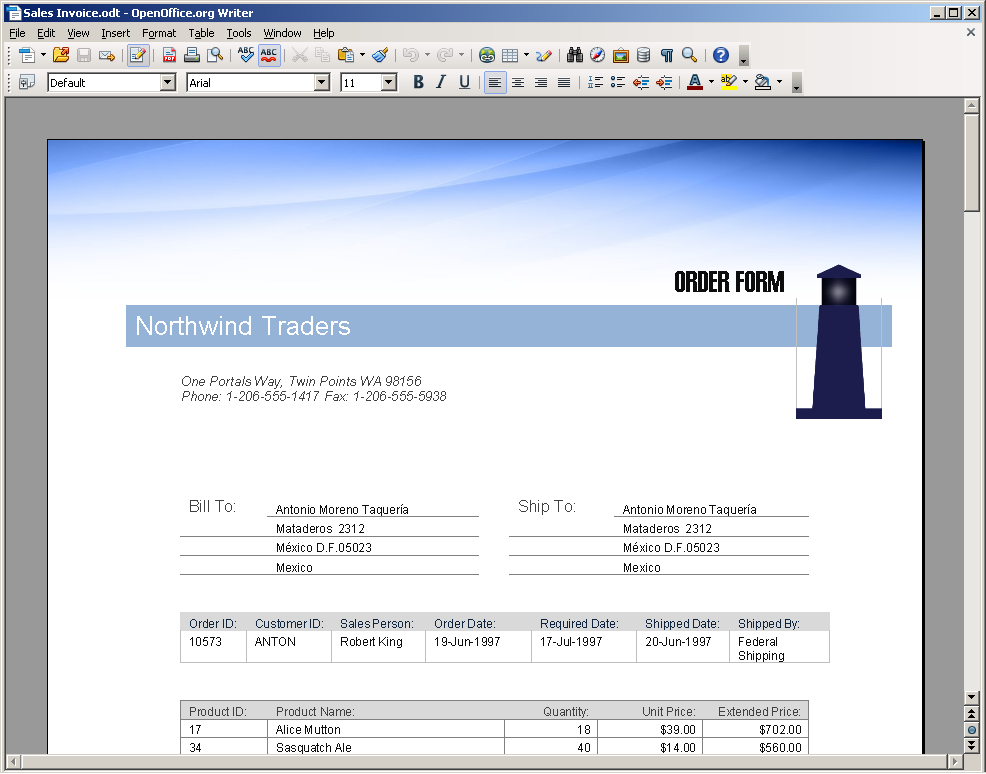Export document directly as PDF

(170, 56)
